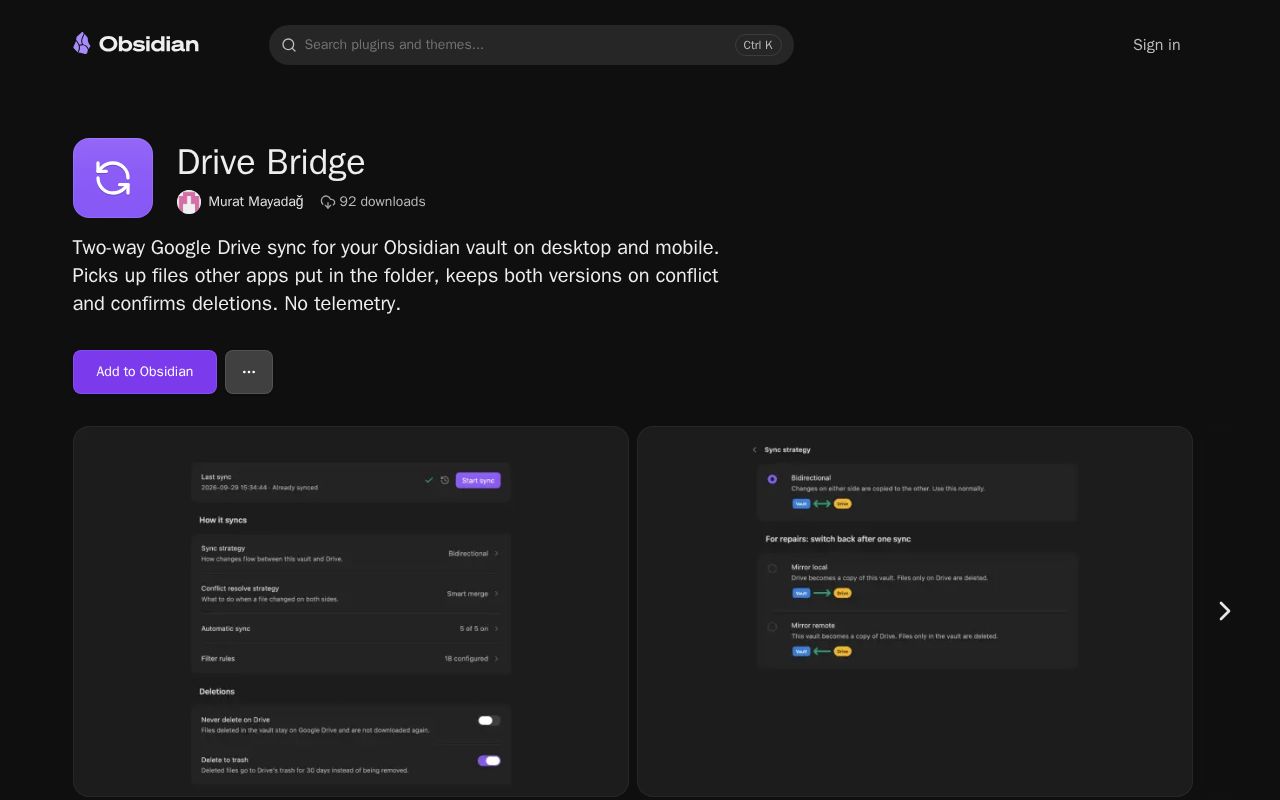This screenshot has width=1280, height=800.
Task: Open Murat Mayadağ's avatar picture
Action: (x=189, y=202)
